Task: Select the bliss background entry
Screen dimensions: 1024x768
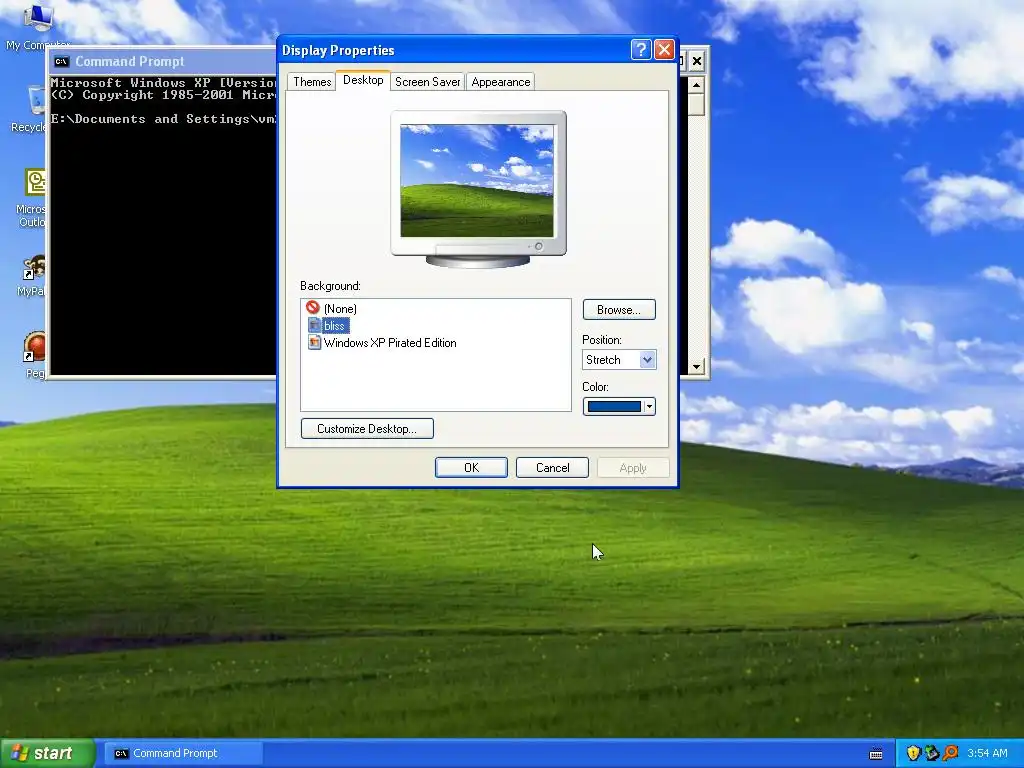Action: pos(334,325)
